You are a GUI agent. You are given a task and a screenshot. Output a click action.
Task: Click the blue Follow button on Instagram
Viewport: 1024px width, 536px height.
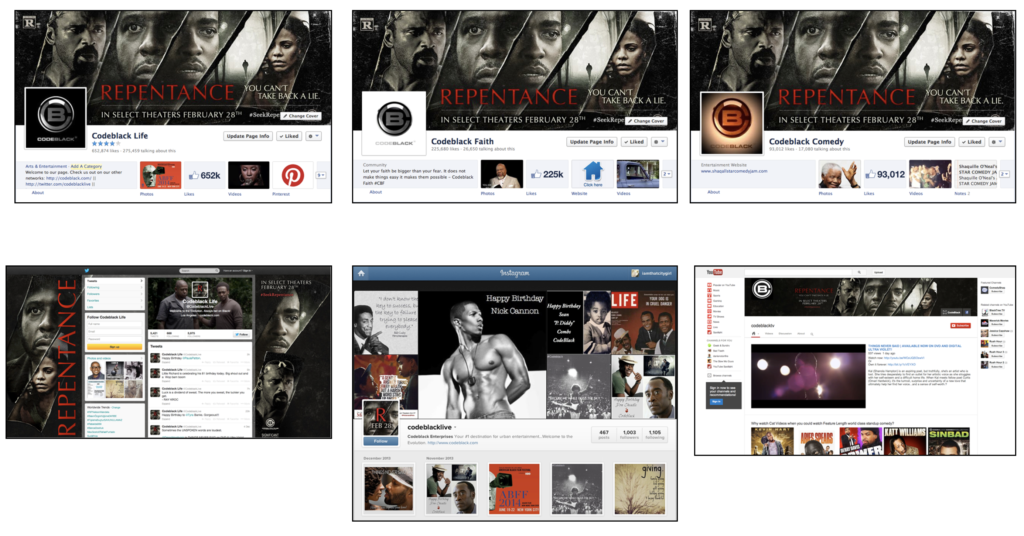click(380, 441)
